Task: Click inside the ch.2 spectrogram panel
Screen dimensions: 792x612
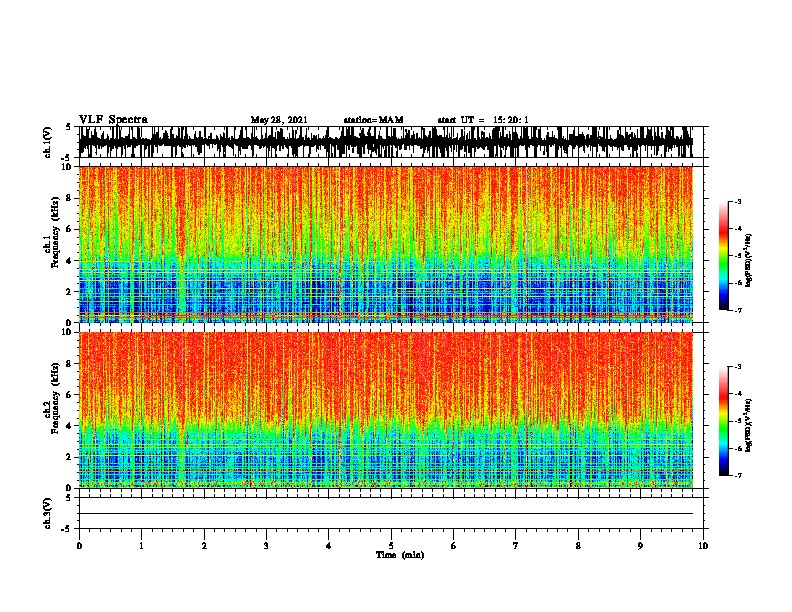Action: [386, 410]
